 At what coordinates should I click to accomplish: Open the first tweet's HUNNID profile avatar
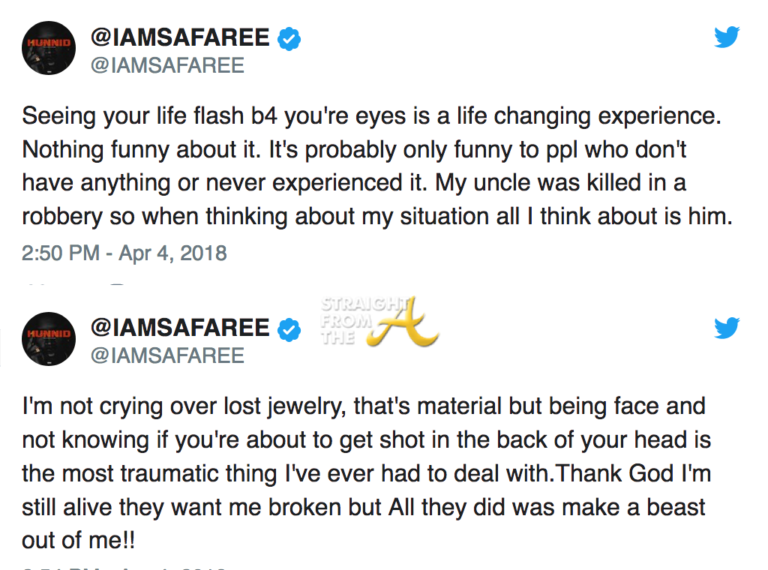pyautogui.click(x=47, y=50)
